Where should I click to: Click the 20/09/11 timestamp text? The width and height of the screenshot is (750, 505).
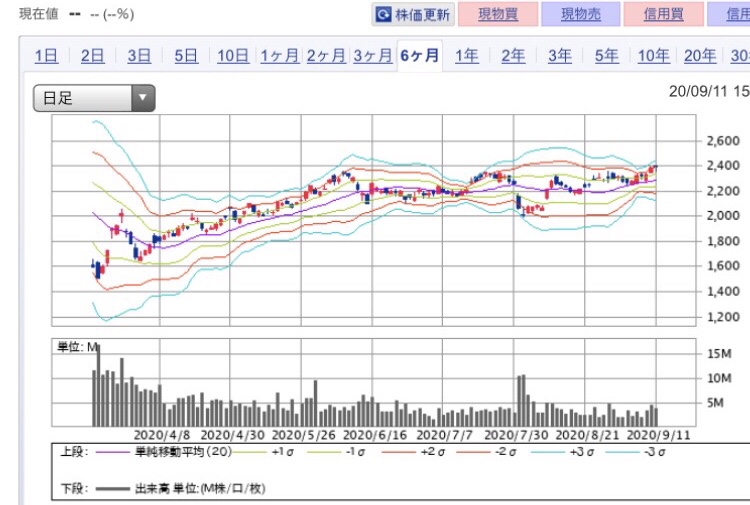[x=709, y=91]
